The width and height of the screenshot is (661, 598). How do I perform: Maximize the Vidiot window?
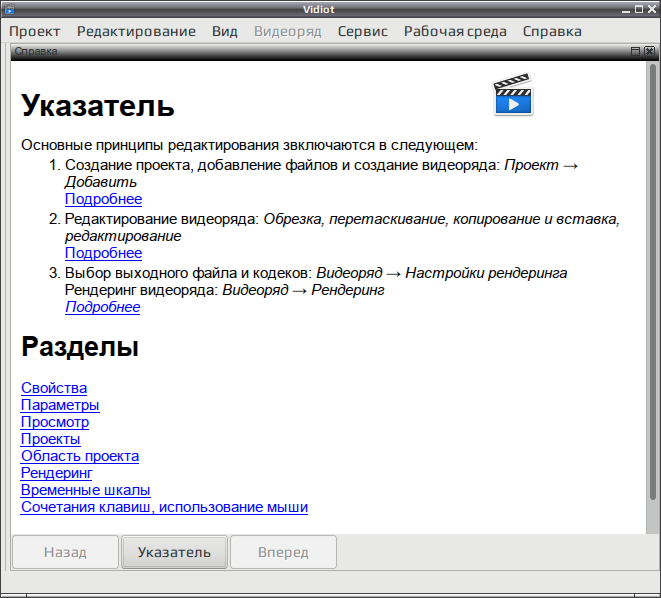point(639,9)
